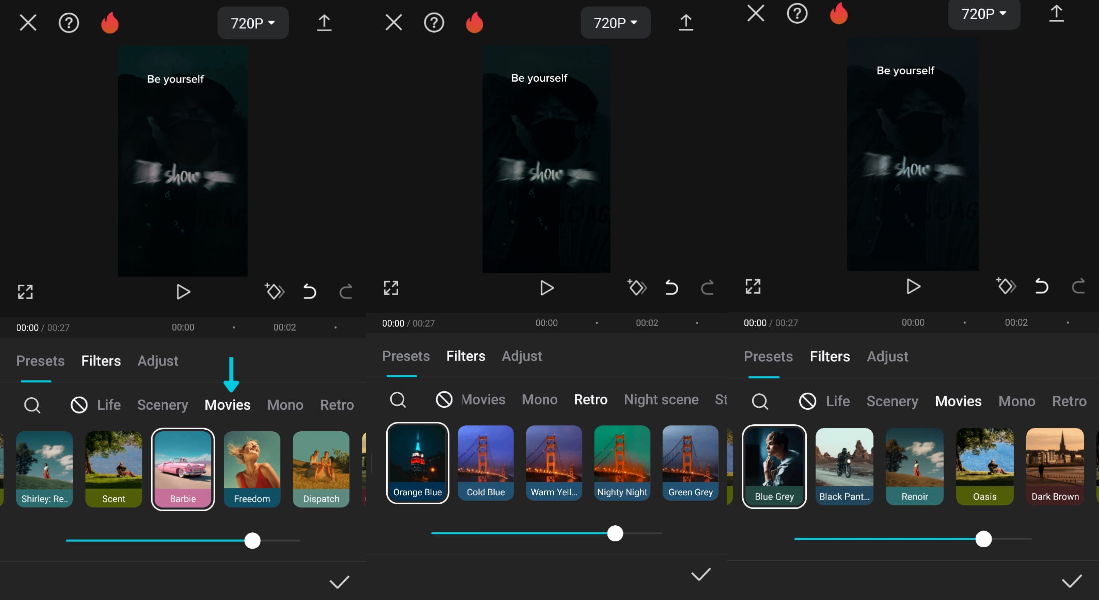Redo action in left screen
Screen dimensions: 1100x600
(x=346, y=291)
